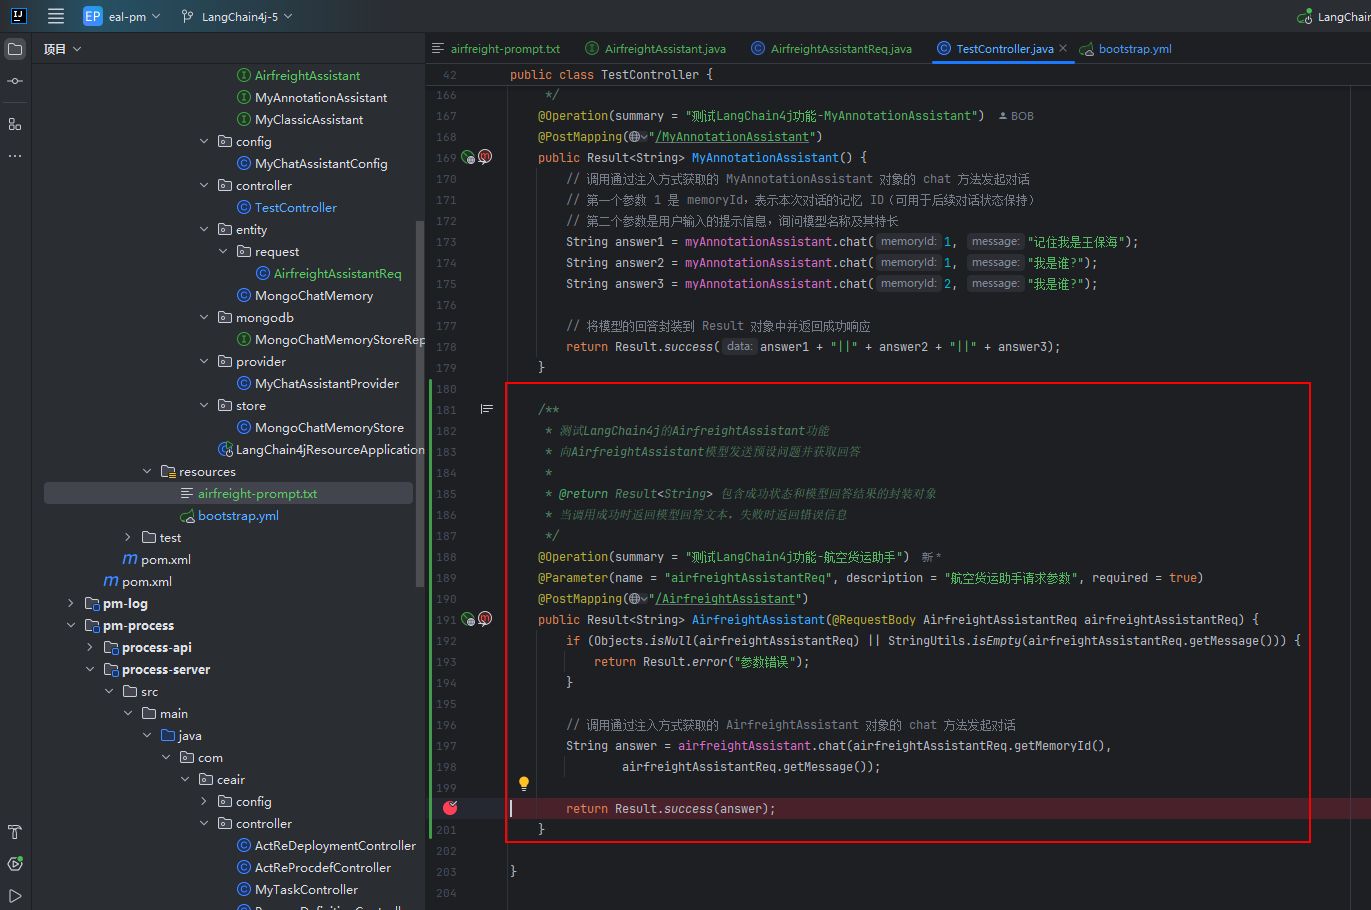Image resolution: width=1371 pixels, height=910 pixels.
Task: Open /MyAnnotationAssistant URL mapping link
Action: coord(733,137)
